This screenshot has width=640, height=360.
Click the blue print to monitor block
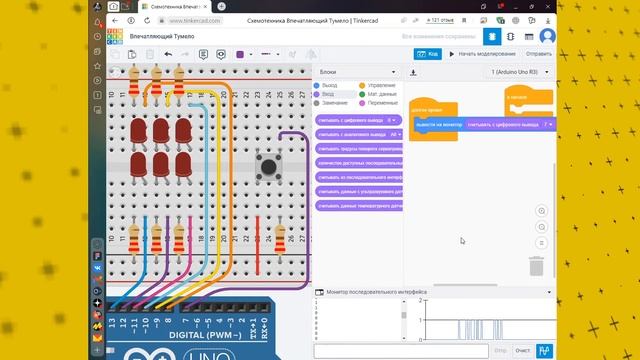439,124
